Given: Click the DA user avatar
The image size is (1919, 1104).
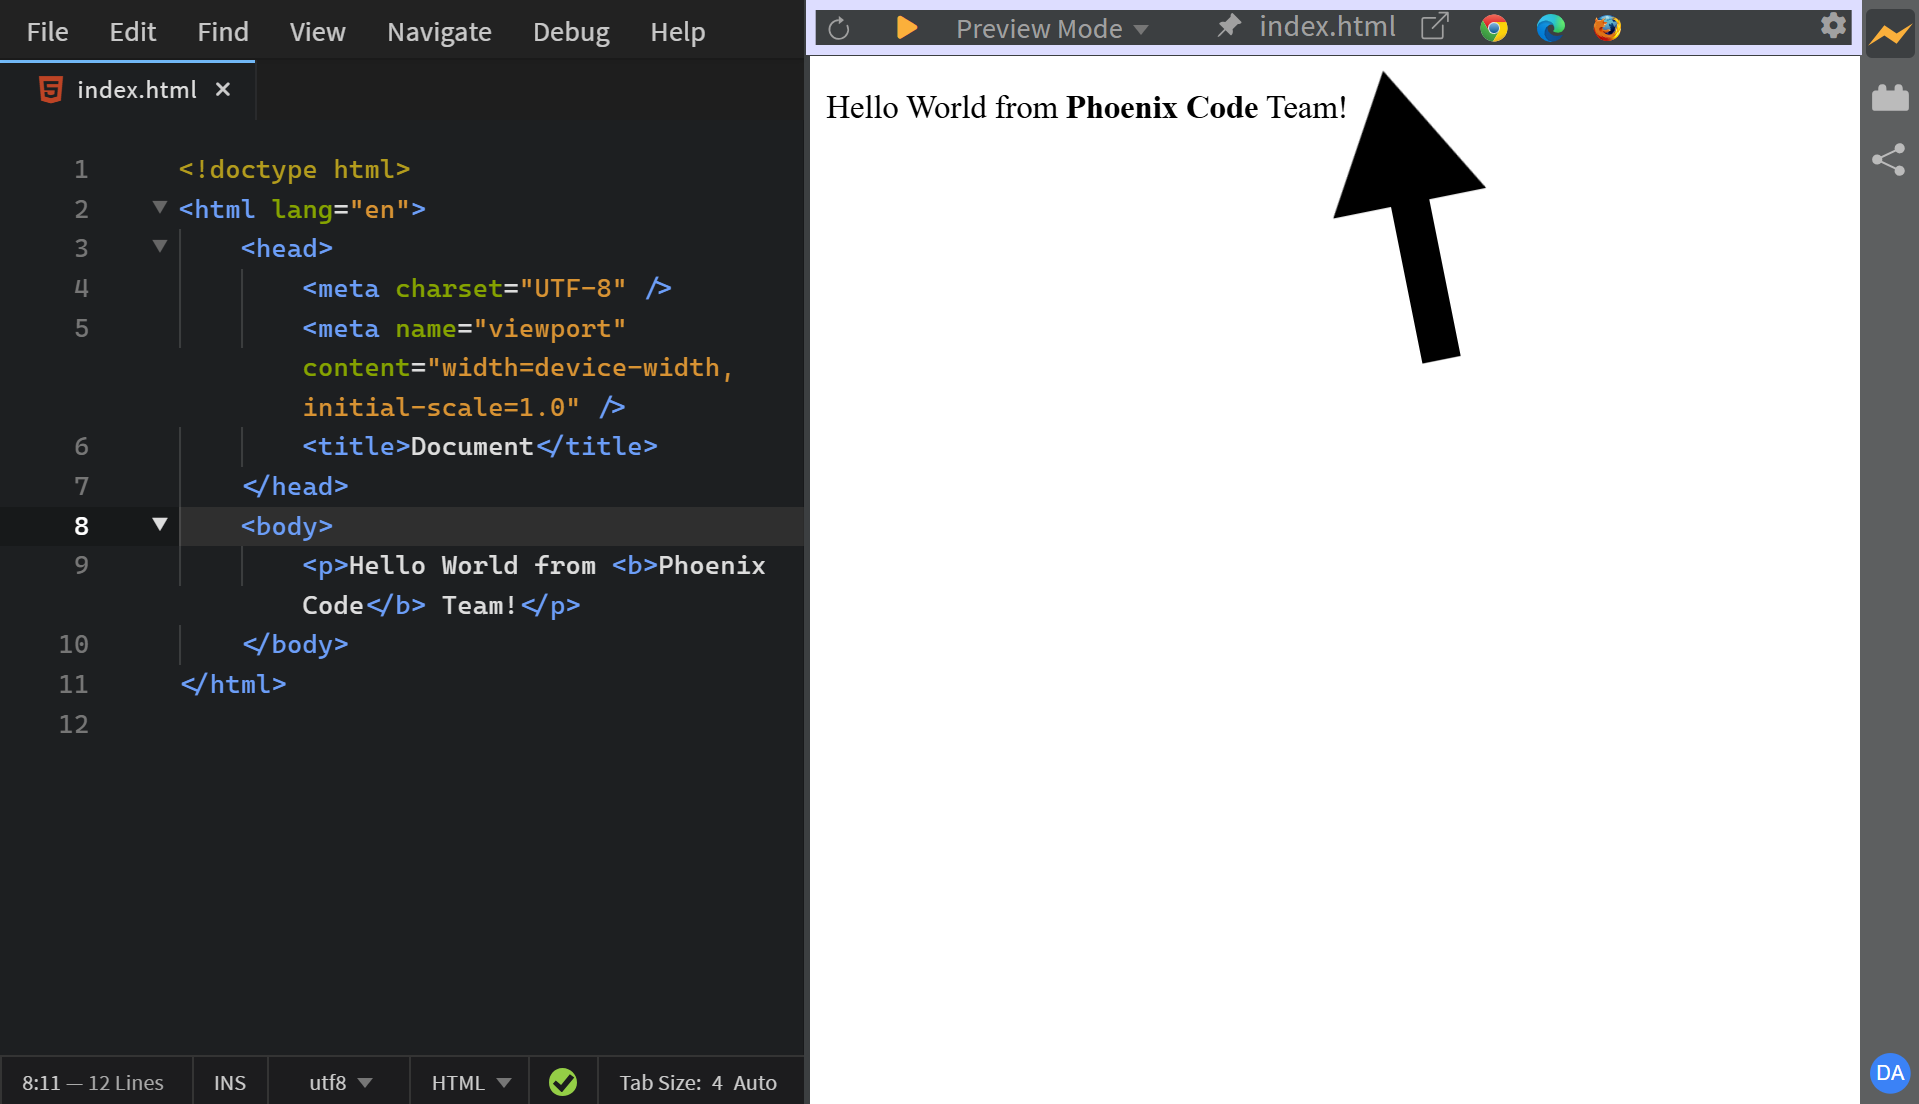Looking at the screenshot, I should click(1889, 1074).
